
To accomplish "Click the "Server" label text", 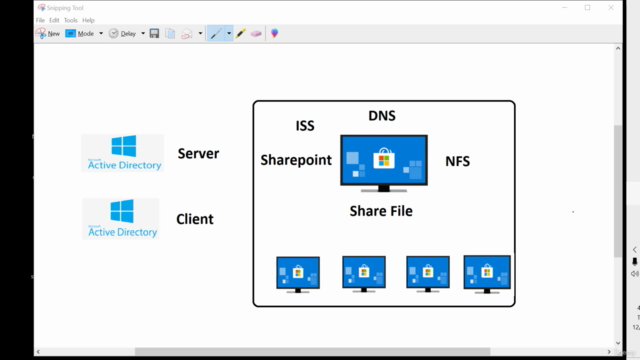I will pos(198,153).
